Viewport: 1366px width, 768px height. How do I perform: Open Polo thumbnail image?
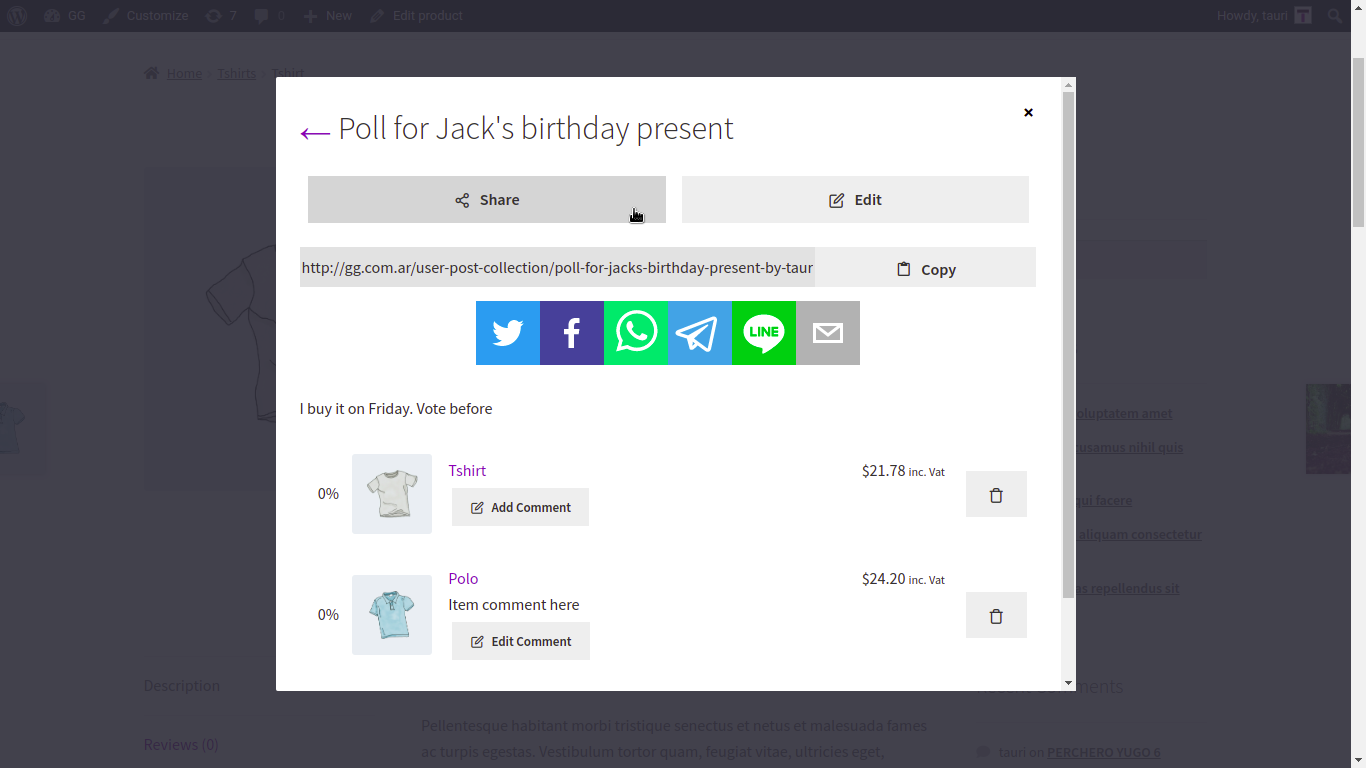392,615
